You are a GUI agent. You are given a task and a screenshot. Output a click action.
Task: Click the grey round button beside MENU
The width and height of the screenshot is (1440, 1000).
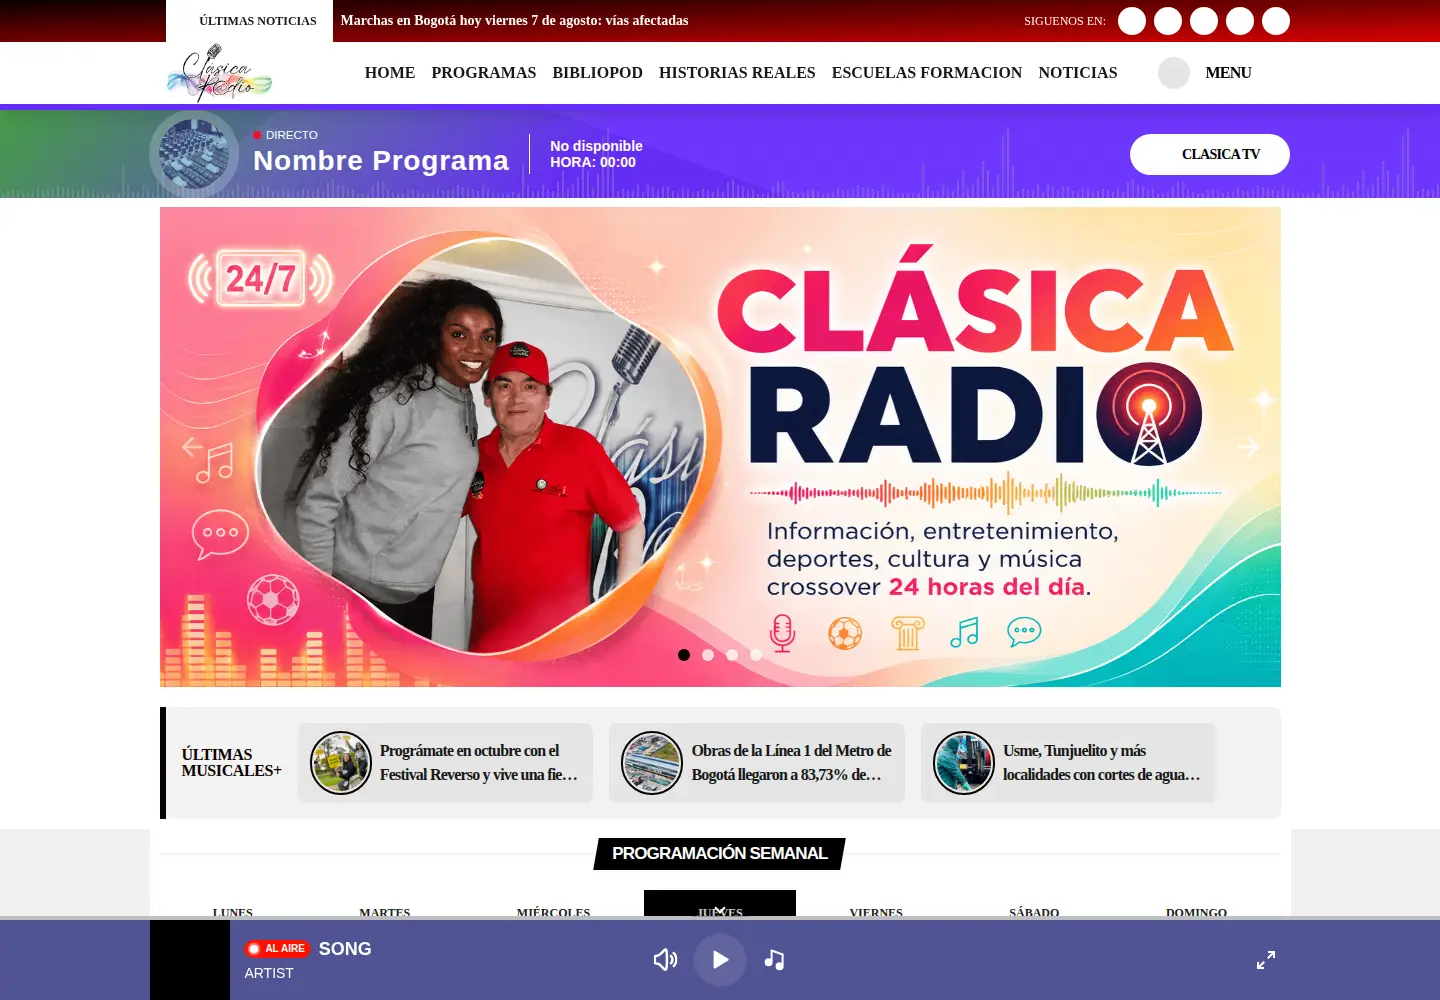(x=1173, y=73)
